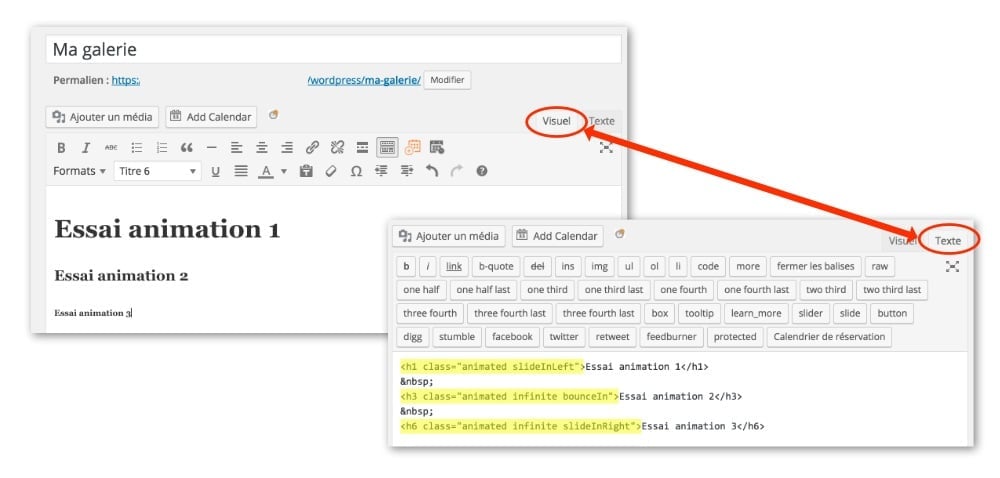This screenshot has width=1000, height=478.
Task: Click the Modifier permalink button
Action: point(447,80)
